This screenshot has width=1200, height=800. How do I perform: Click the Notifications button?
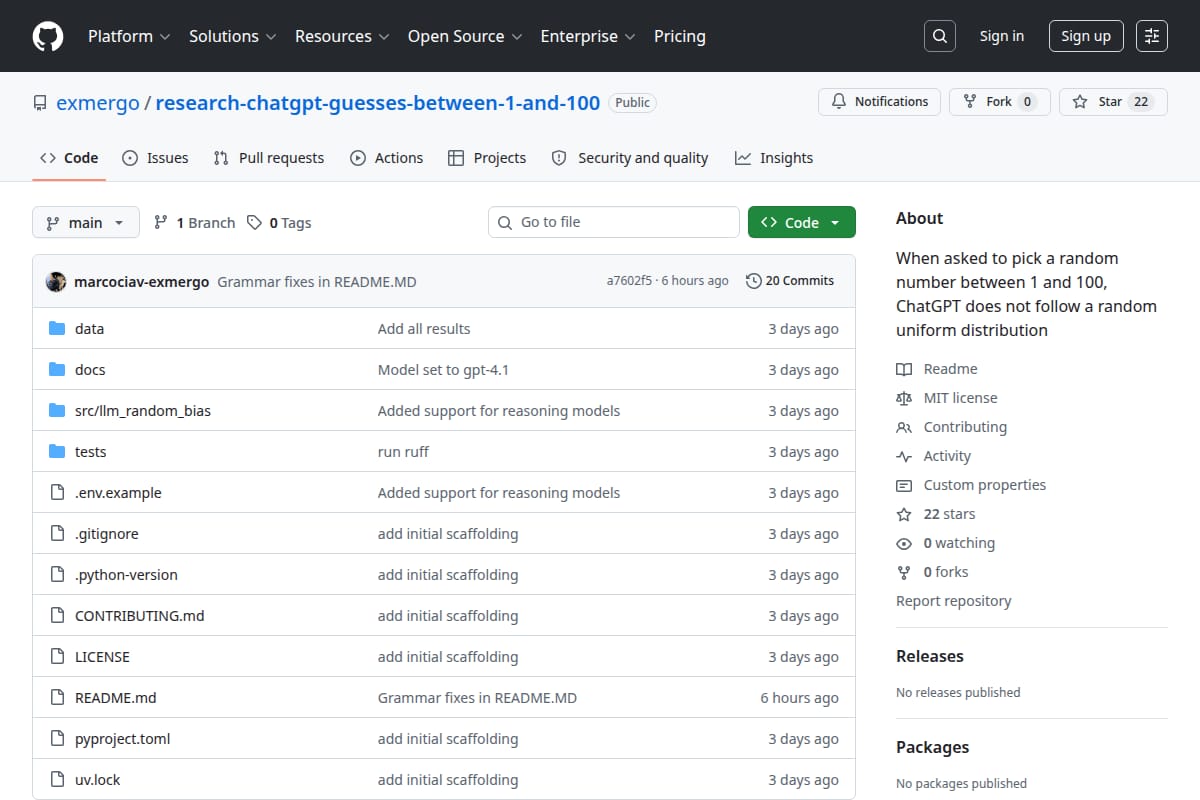(880, 102)
